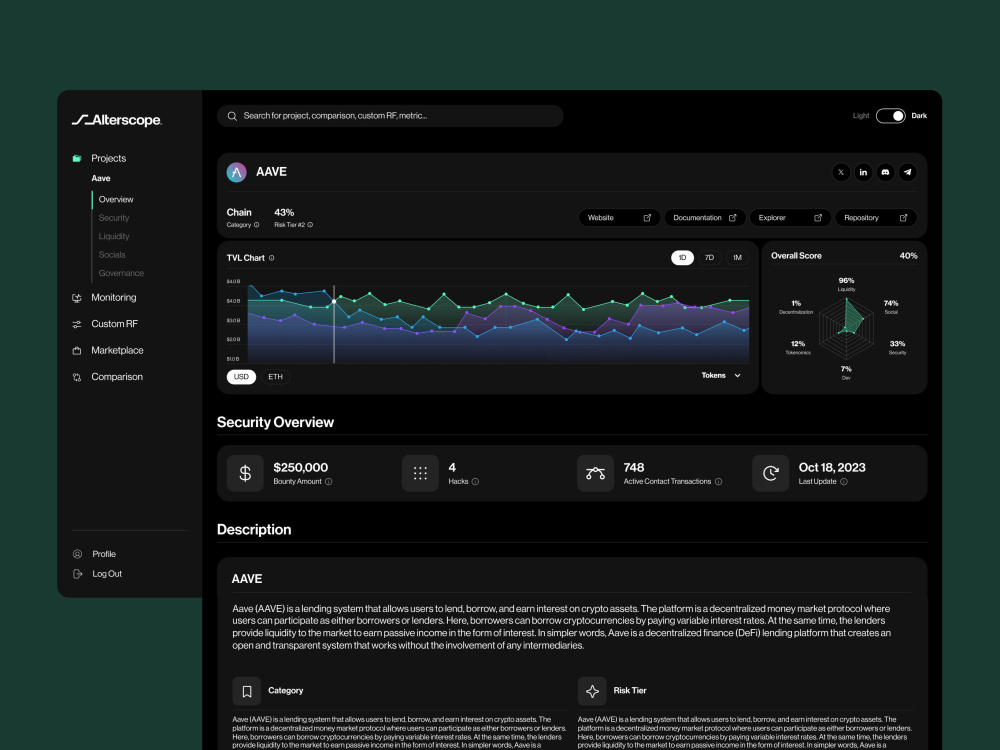Click the Alterscope logo

(x=117, y=120)
